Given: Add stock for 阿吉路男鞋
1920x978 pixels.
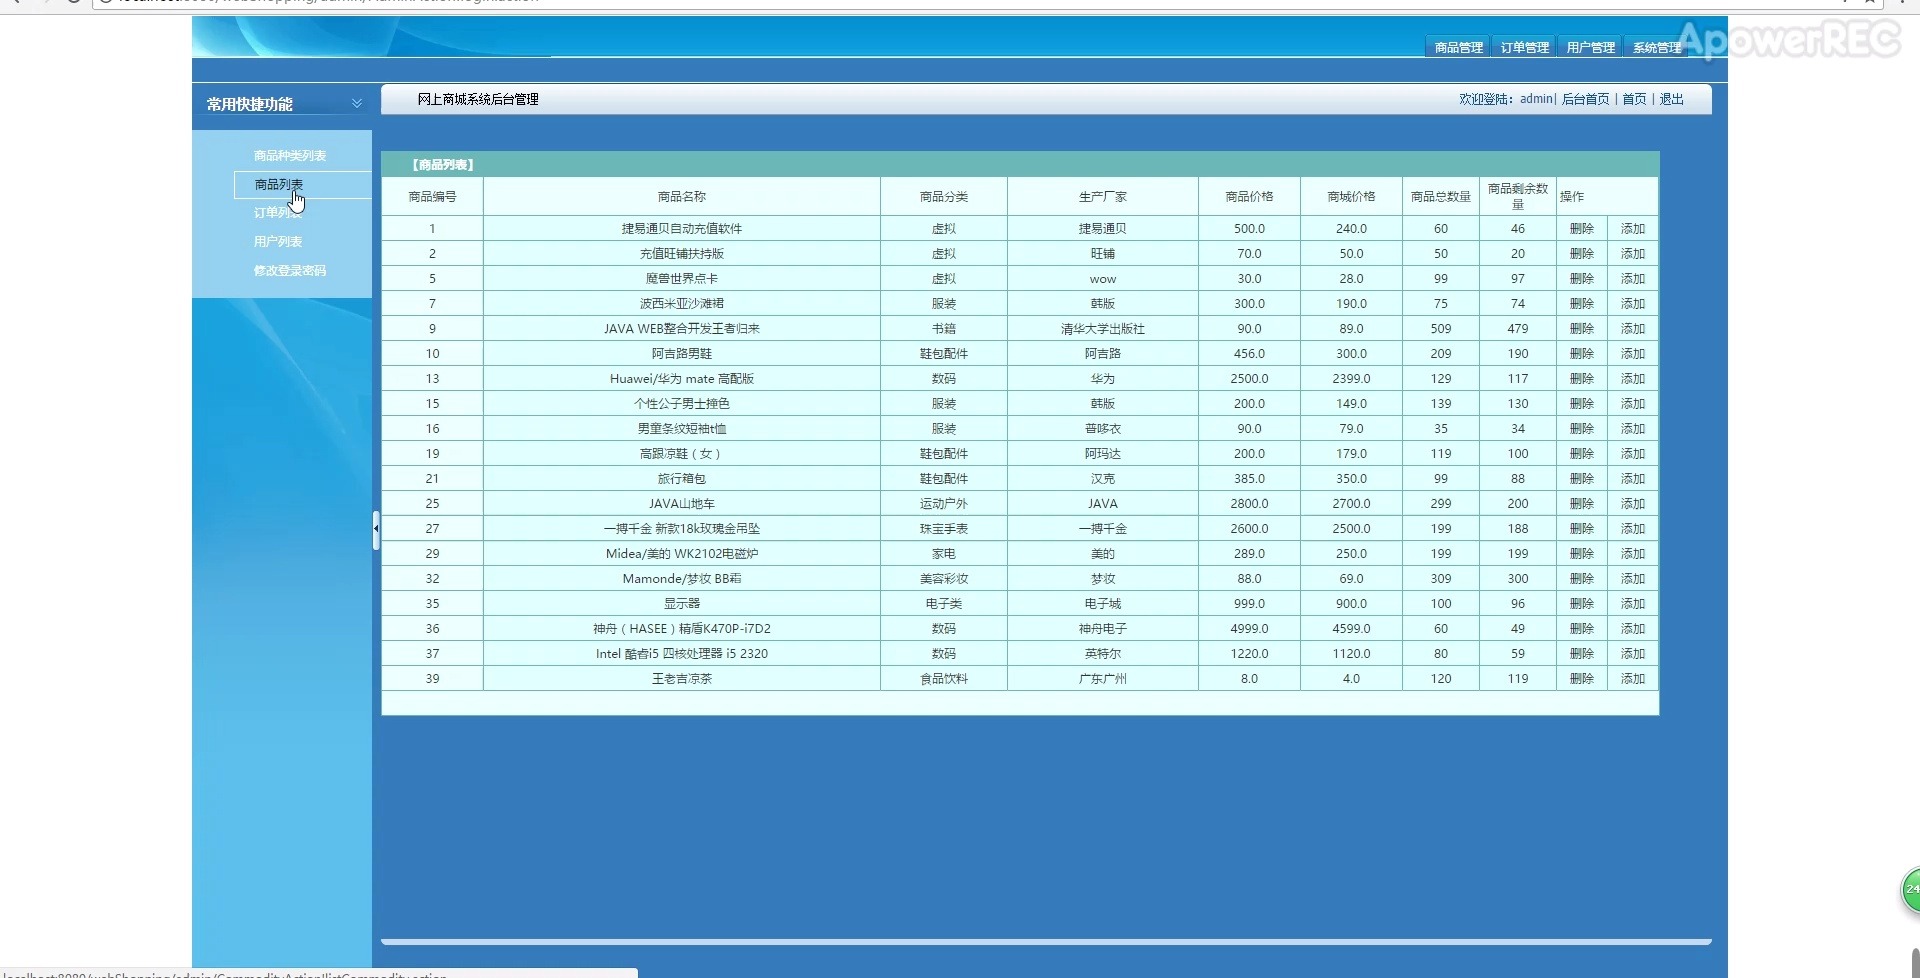Looking at the screenshot, I should point(1633,353).
